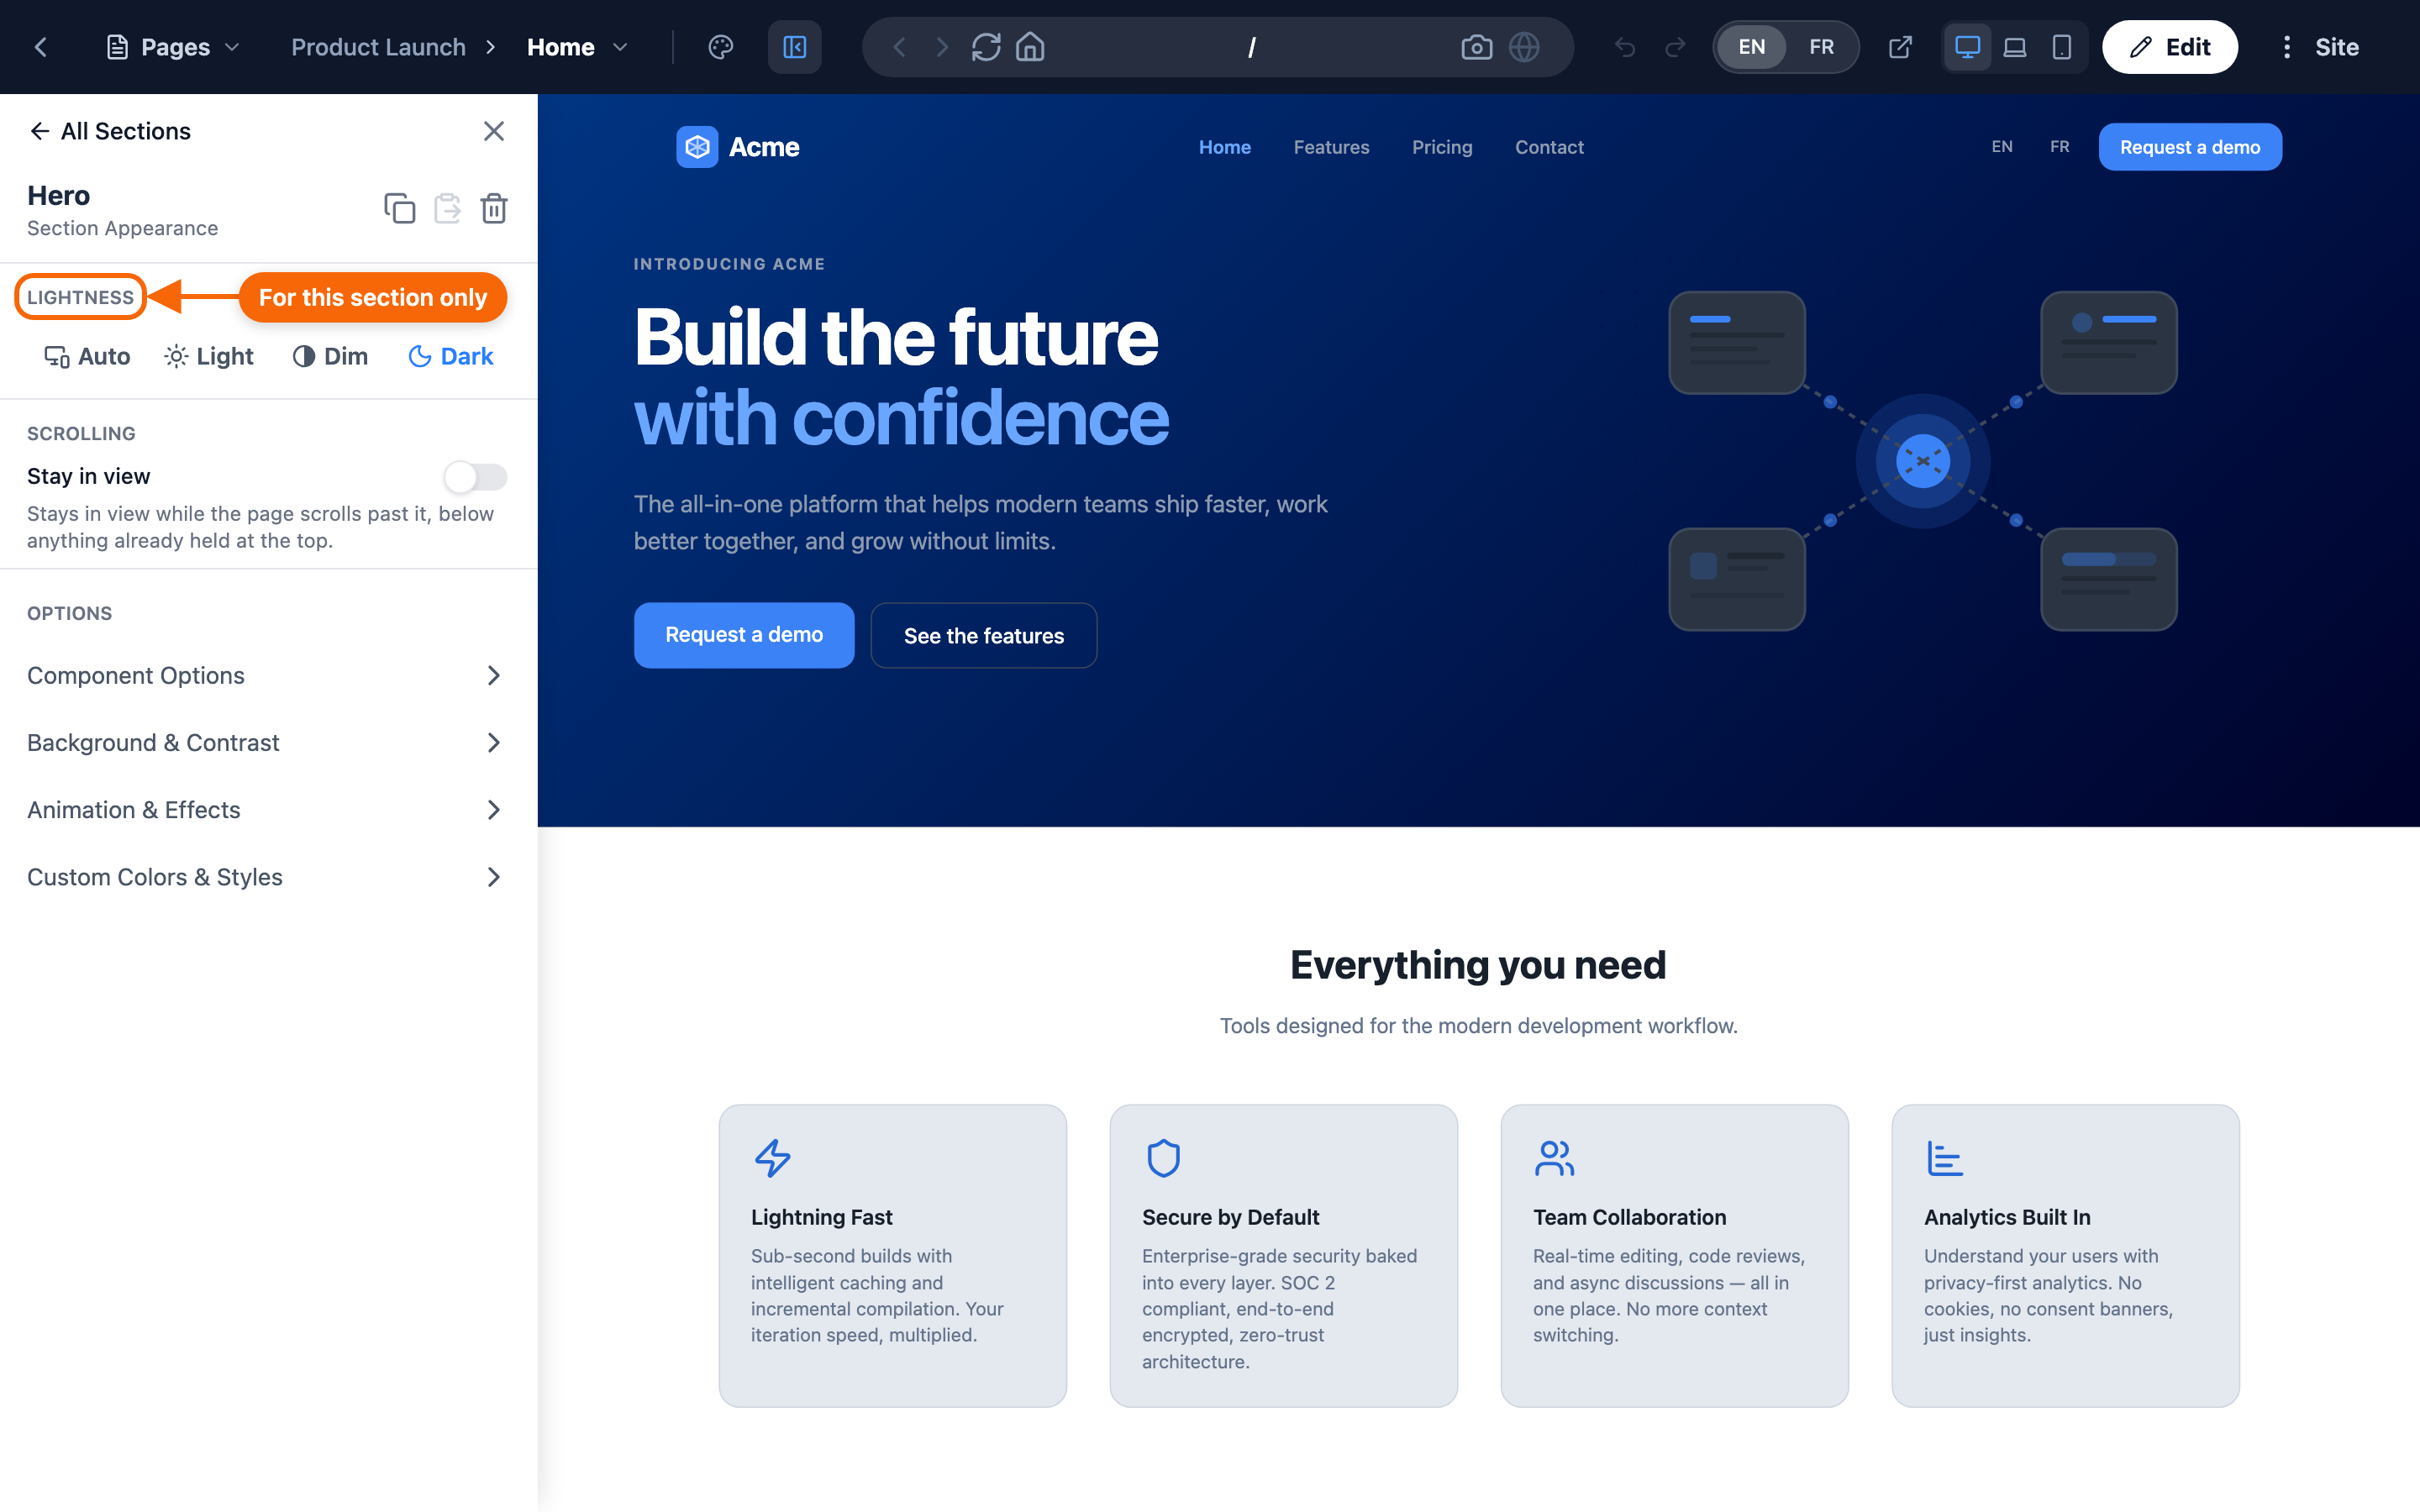This screenshot has width=2420, height=1512.
Task: Set lightness to Dim
Action: [330, 356]
